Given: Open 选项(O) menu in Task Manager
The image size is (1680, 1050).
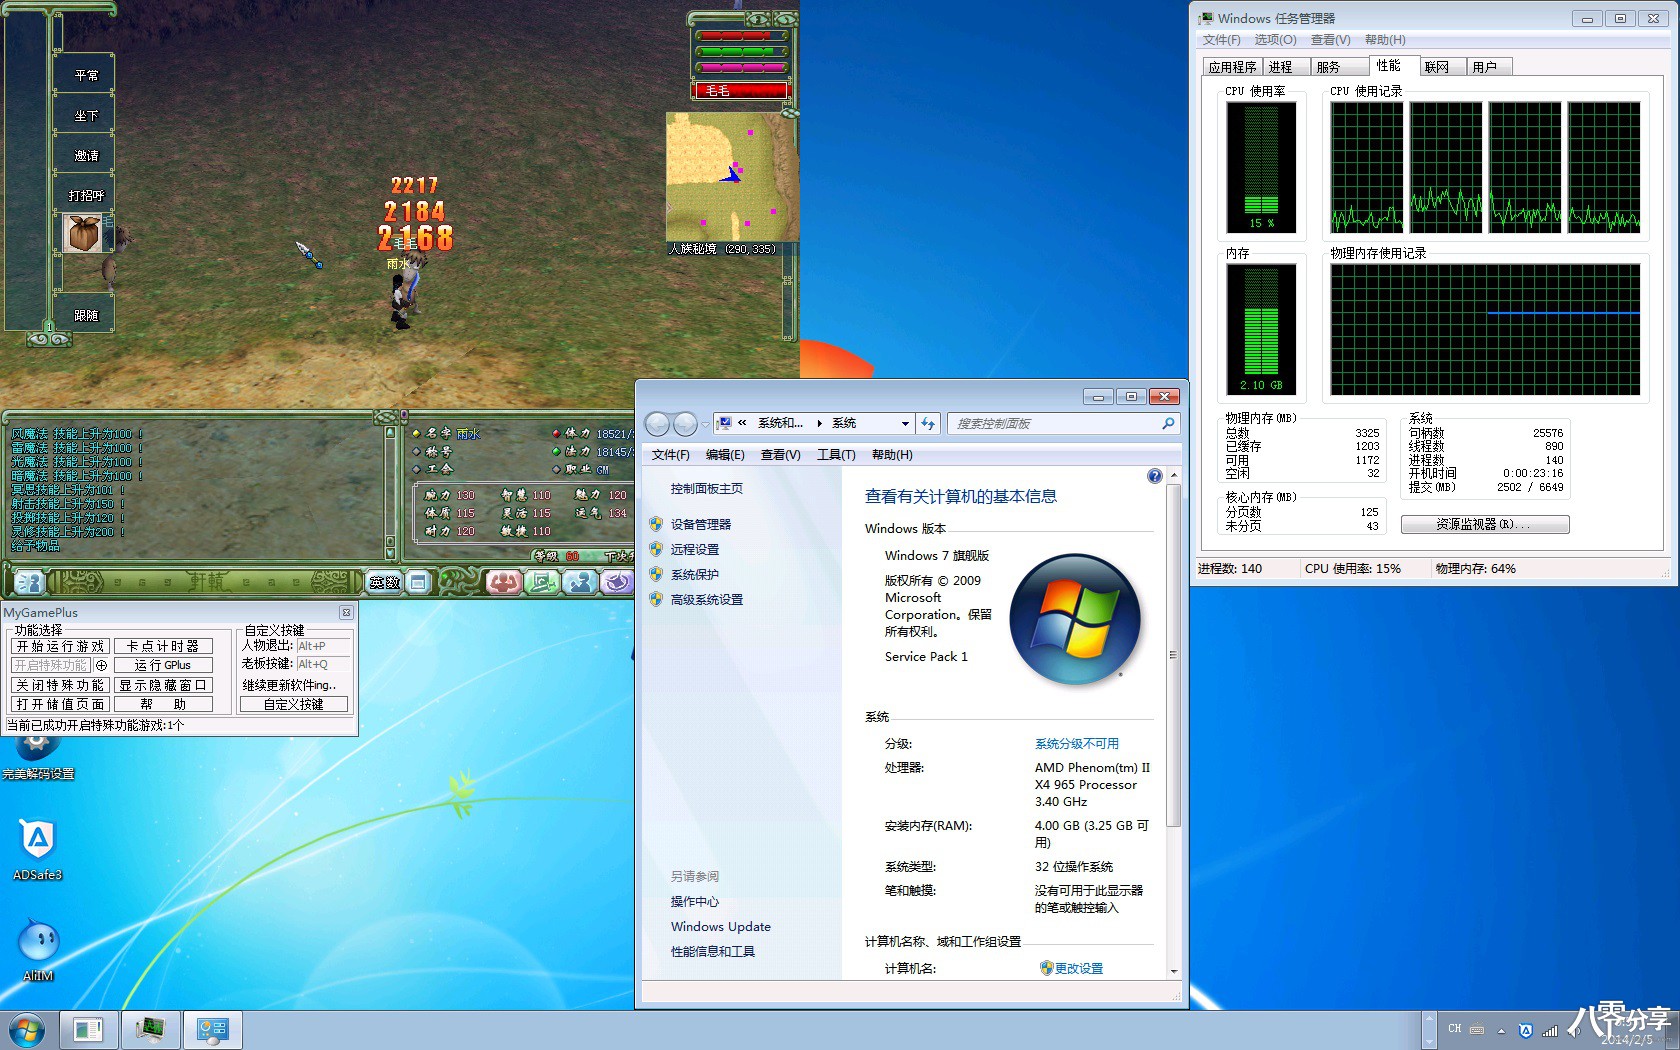Looking at the screenshot, I should [x=1275, y=40].
